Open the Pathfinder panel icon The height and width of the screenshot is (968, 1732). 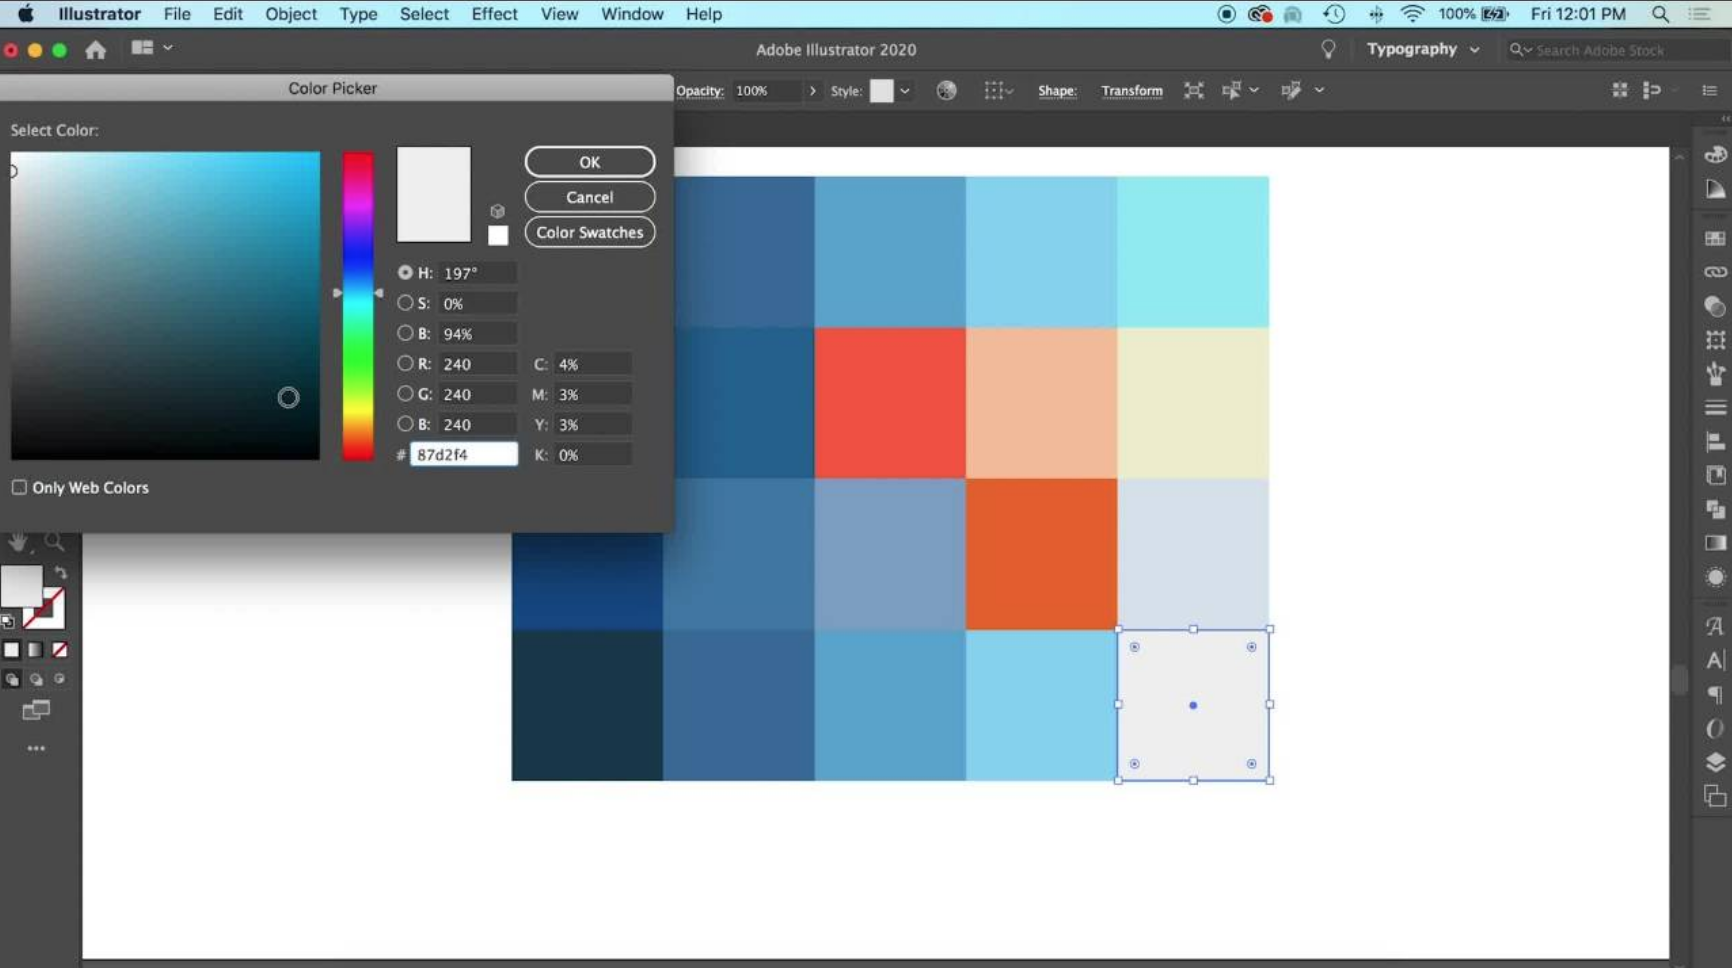tap(1715, 509)
